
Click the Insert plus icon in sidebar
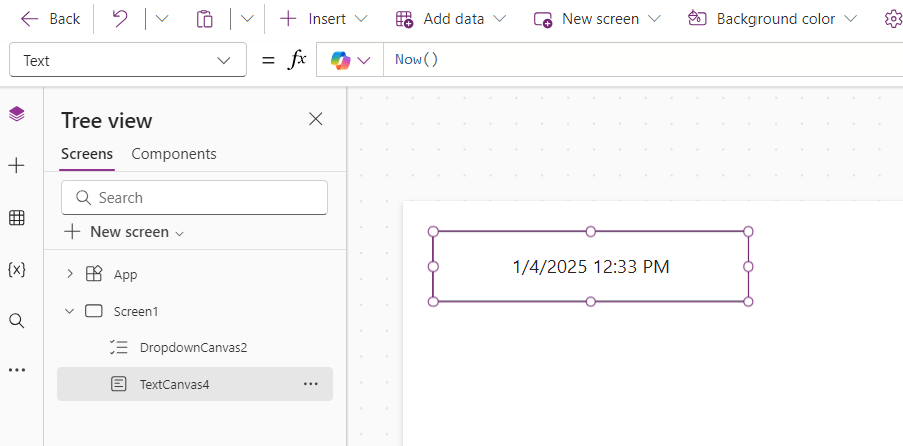(16, 166)
